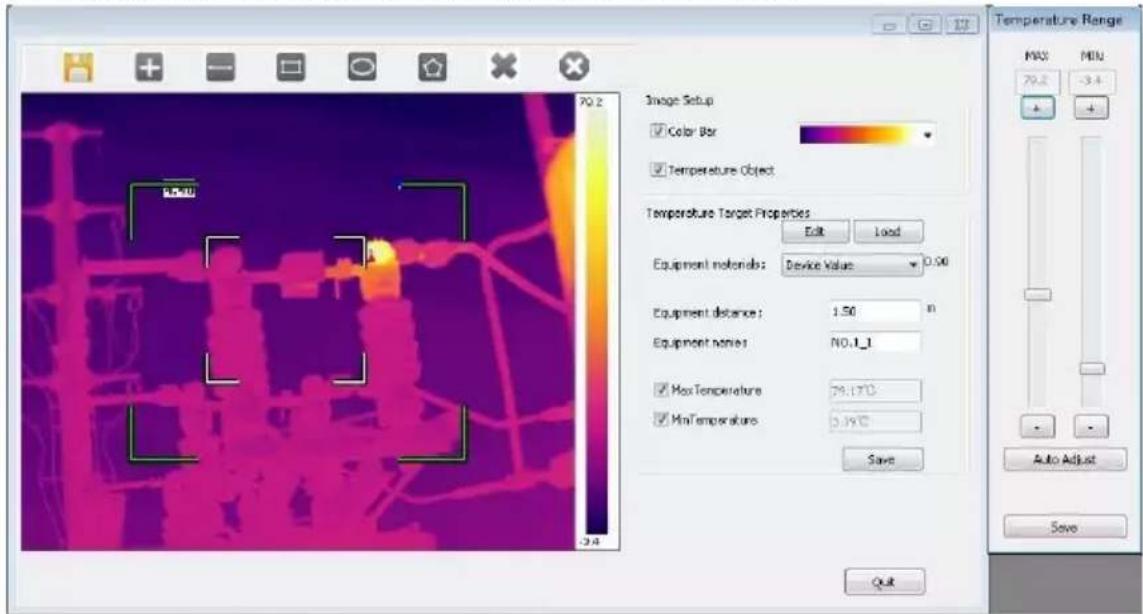Click the yellow save disk icon
The height and width of the screenshot is (614, 1143).
tap(78, 67)
